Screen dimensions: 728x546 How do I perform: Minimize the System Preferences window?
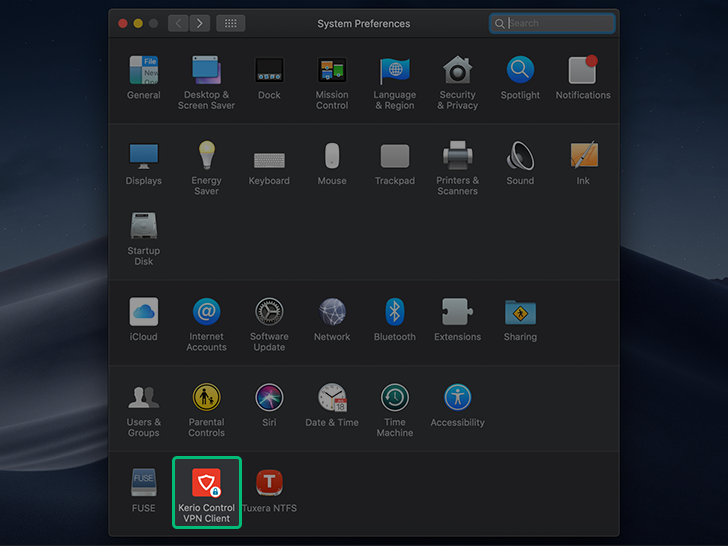click(x=138, y=23)
